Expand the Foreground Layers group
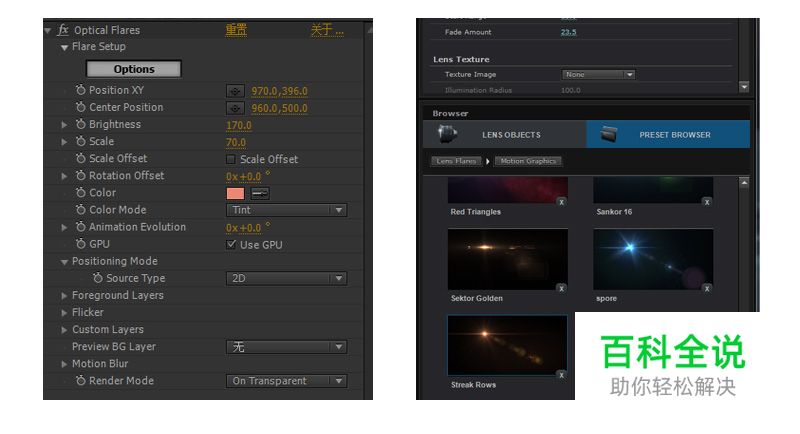The width and height of the screenshot is (800, 434). pyautogui.click(x=65, y=296)
